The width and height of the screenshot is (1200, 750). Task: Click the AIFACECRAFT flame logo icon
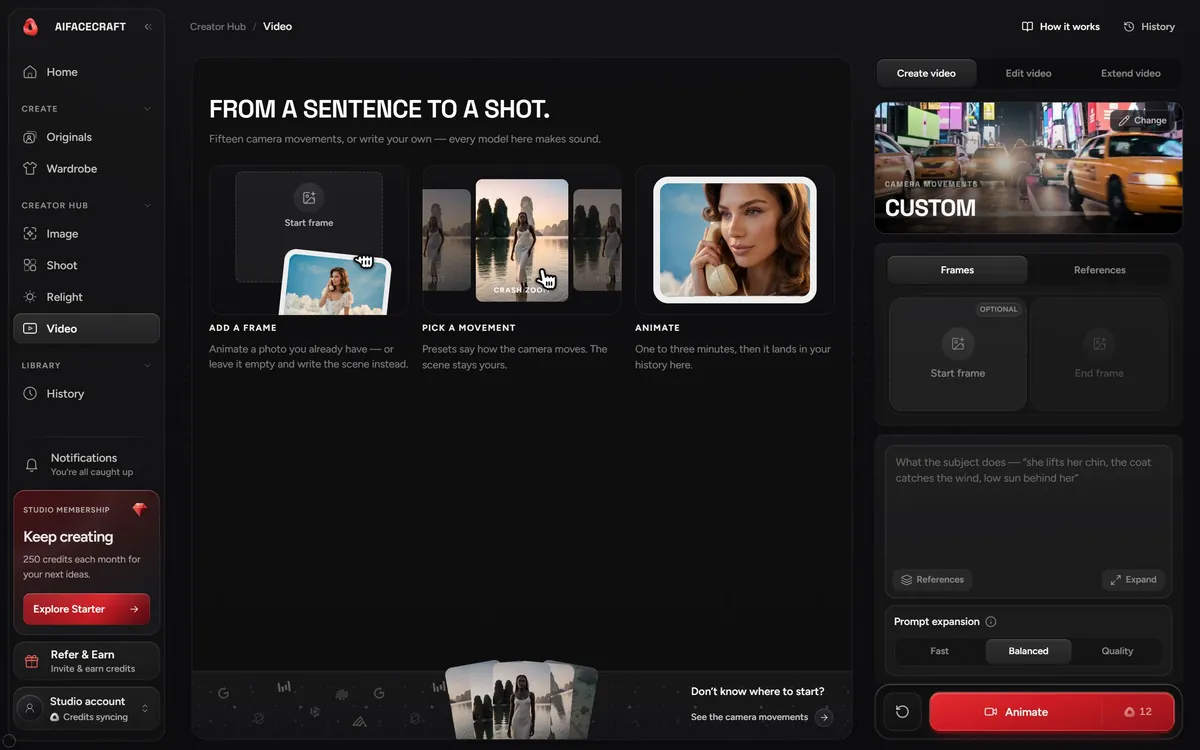[30, 27]
